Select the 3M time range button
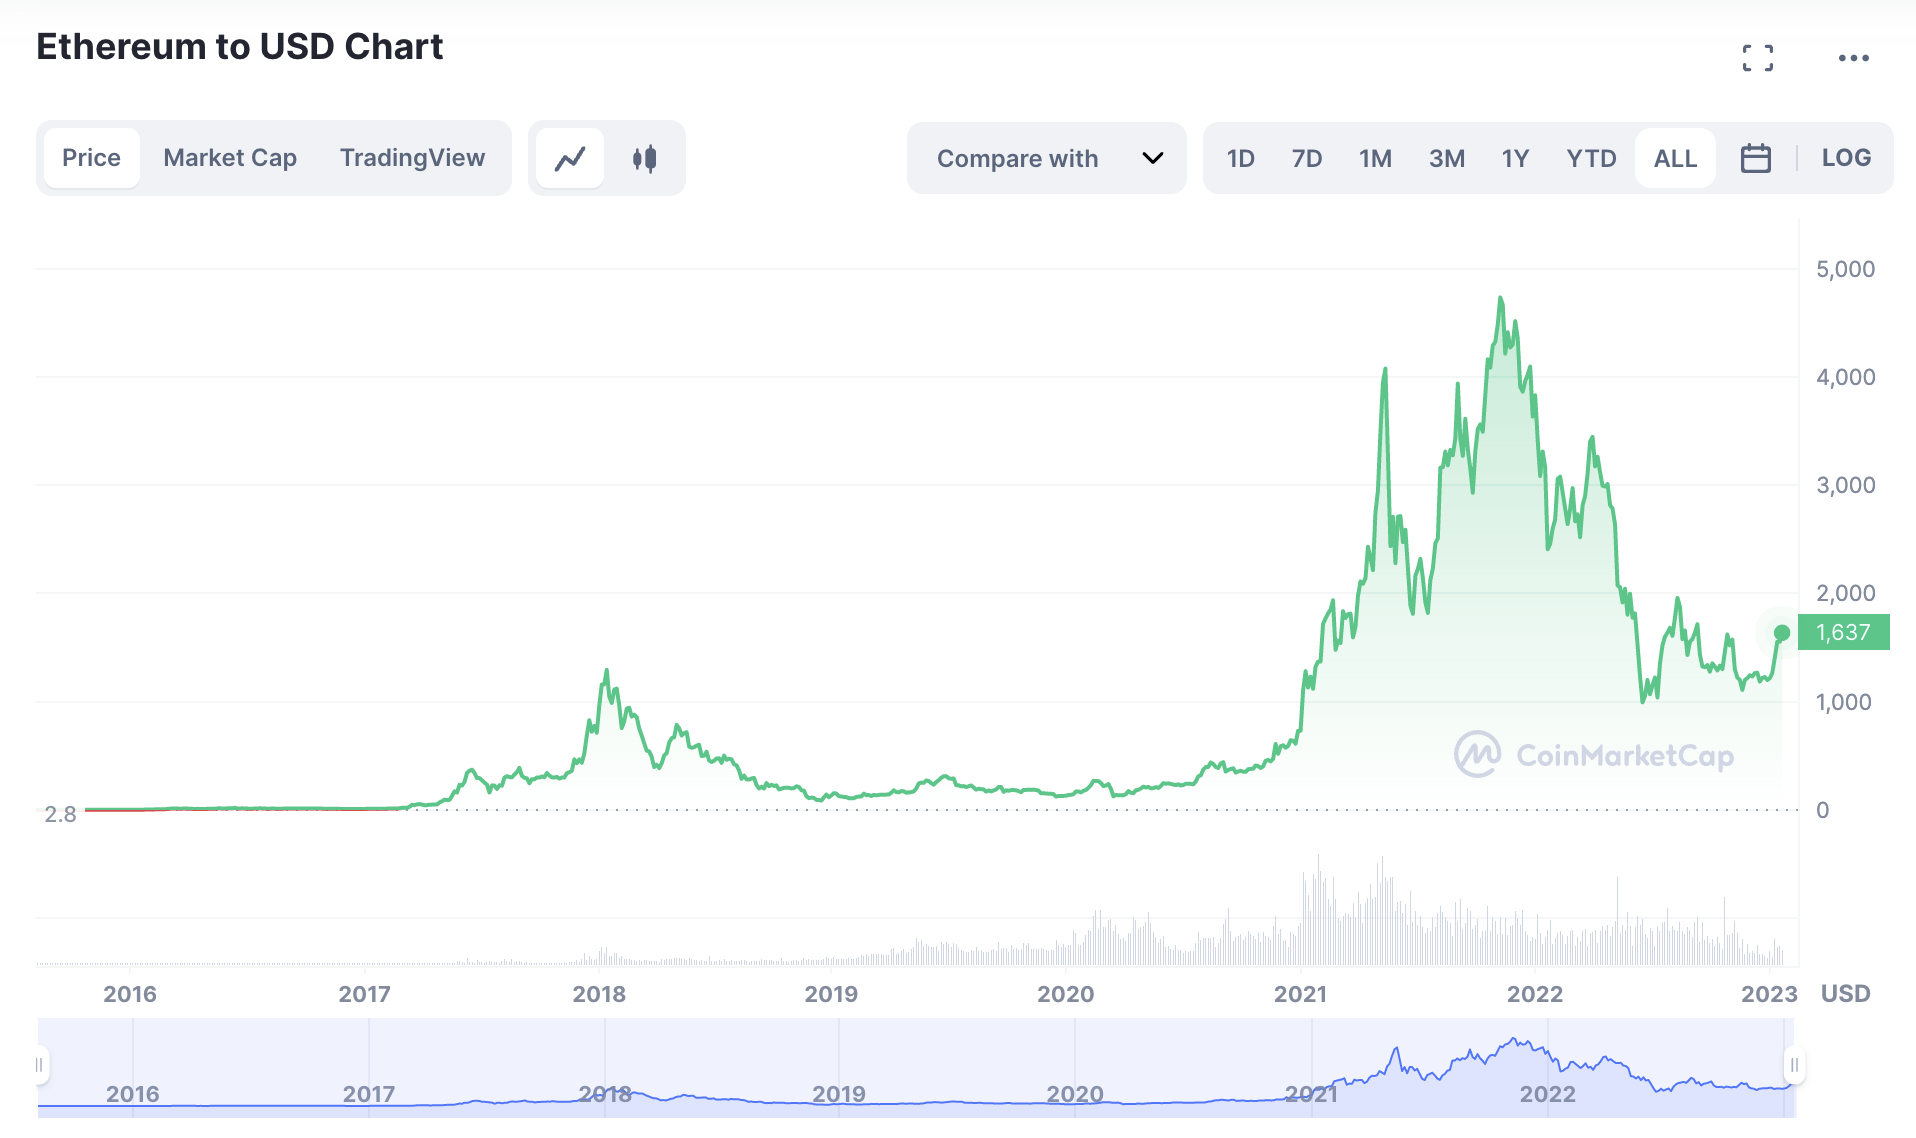This screenshot has height=1138, width=1916. [1446, 158]
